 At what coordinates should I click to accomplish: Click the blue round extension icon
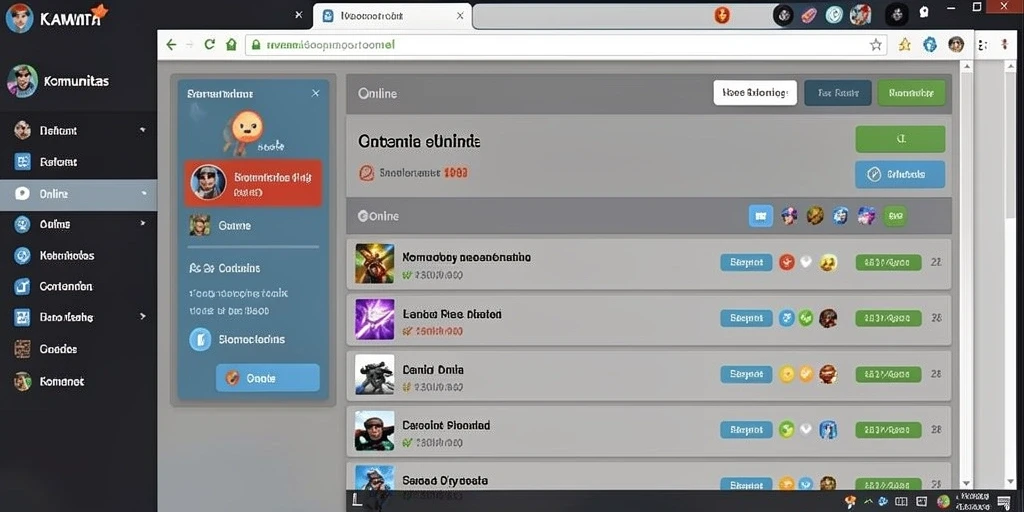point(930,44)
